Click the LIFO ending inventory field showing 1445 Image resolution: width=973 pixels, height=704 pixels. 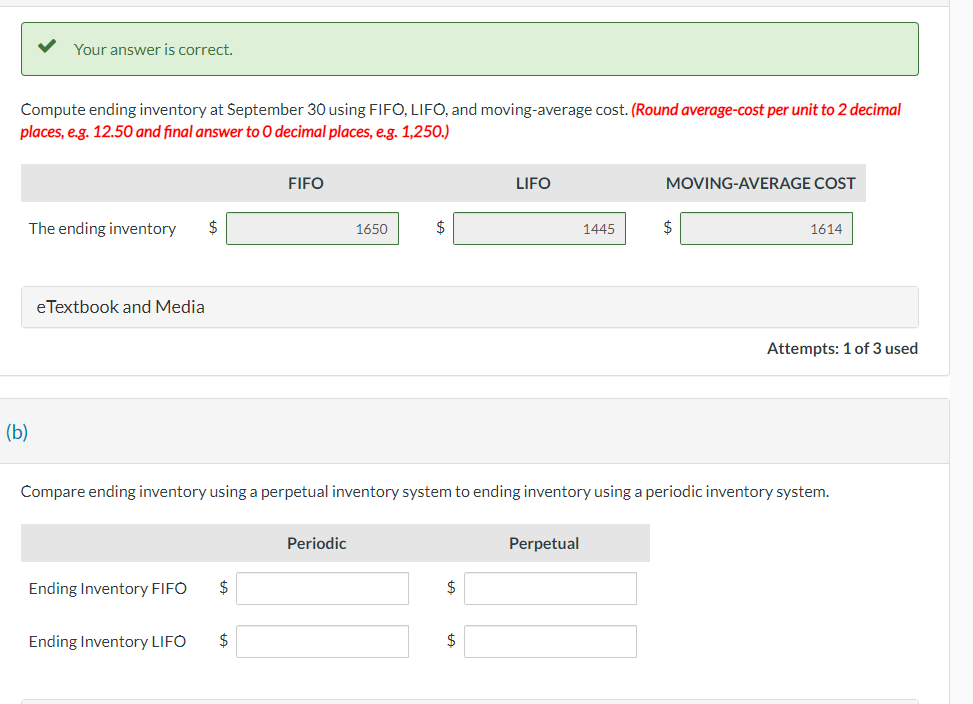point(539,229)
